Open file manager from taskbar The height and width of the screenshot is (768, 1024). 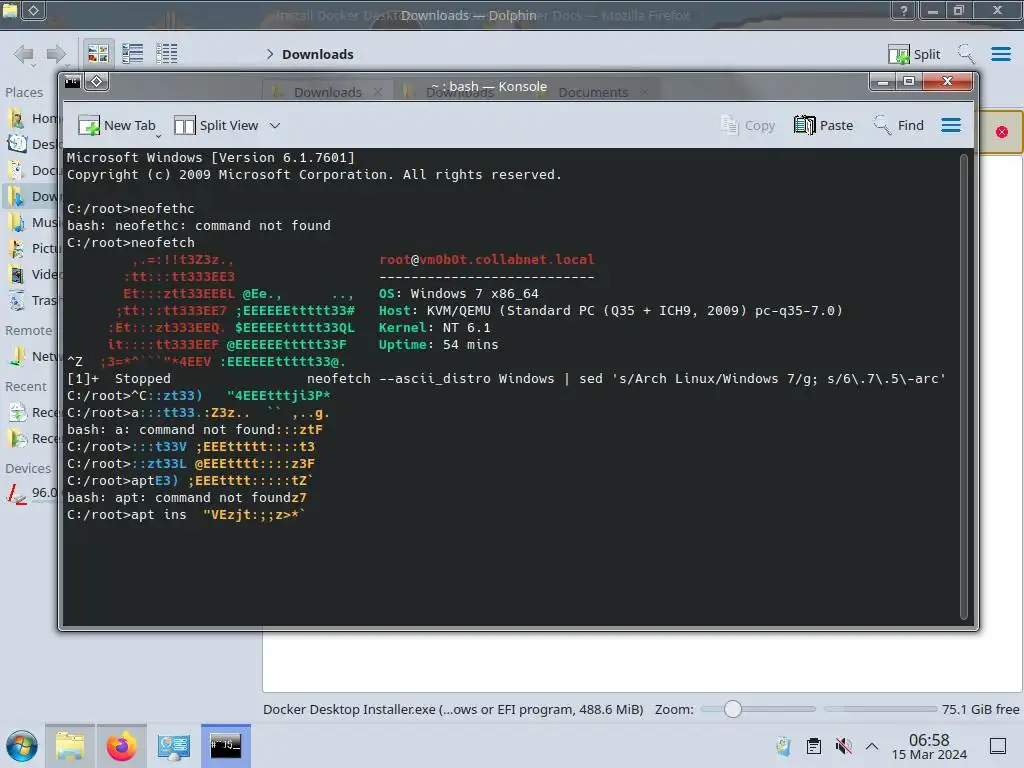[x=70, y=746]
